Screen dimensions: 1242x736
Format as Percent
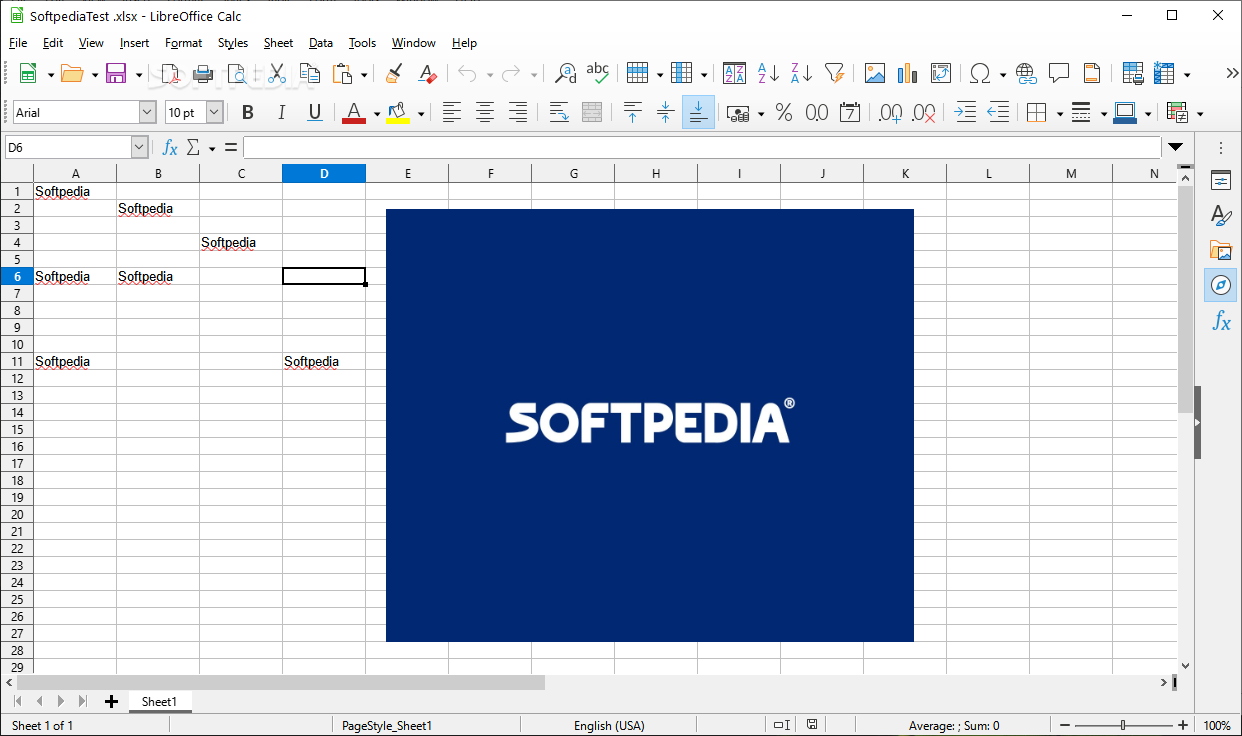pos(784,113)
